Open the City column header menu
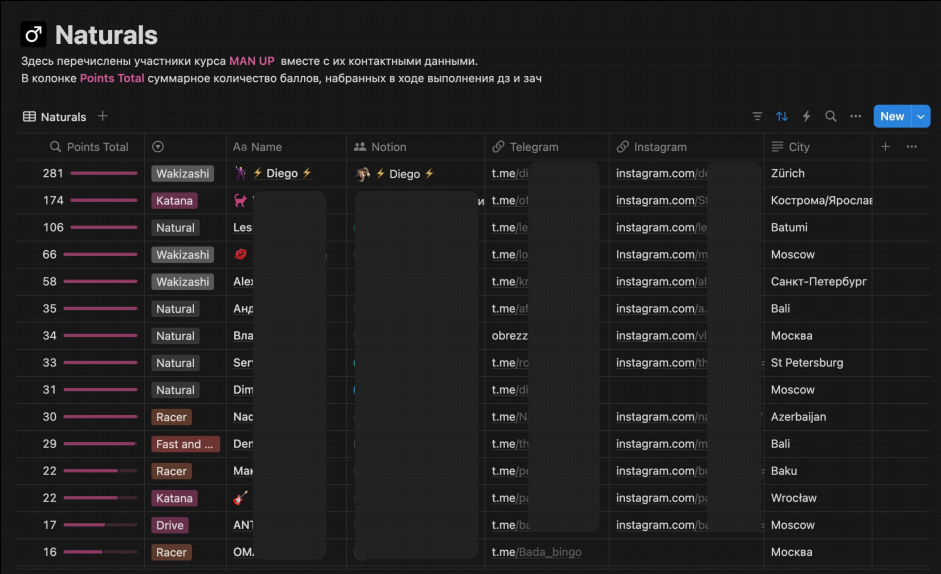Screen dimensions: 941x574 pyautogui.click(x=798, y=147)
